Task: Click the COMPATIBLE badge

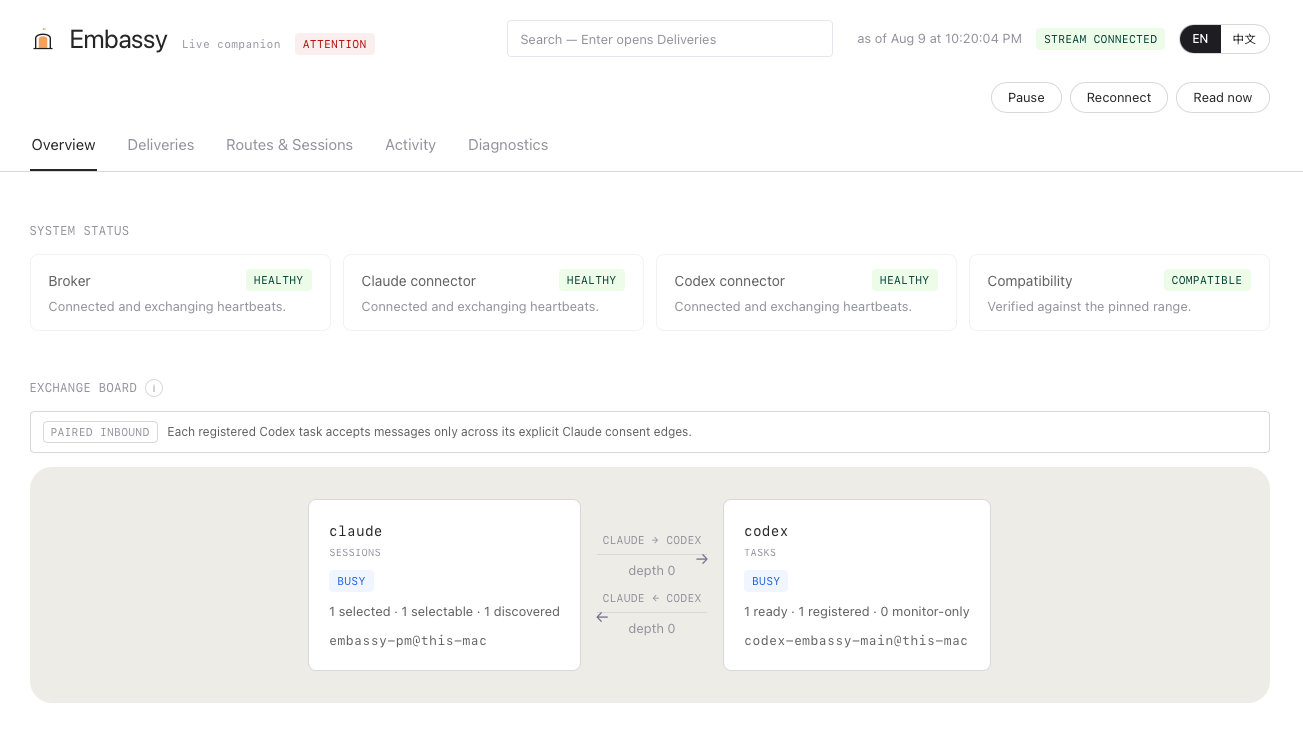Action: tap(1207, 280)
